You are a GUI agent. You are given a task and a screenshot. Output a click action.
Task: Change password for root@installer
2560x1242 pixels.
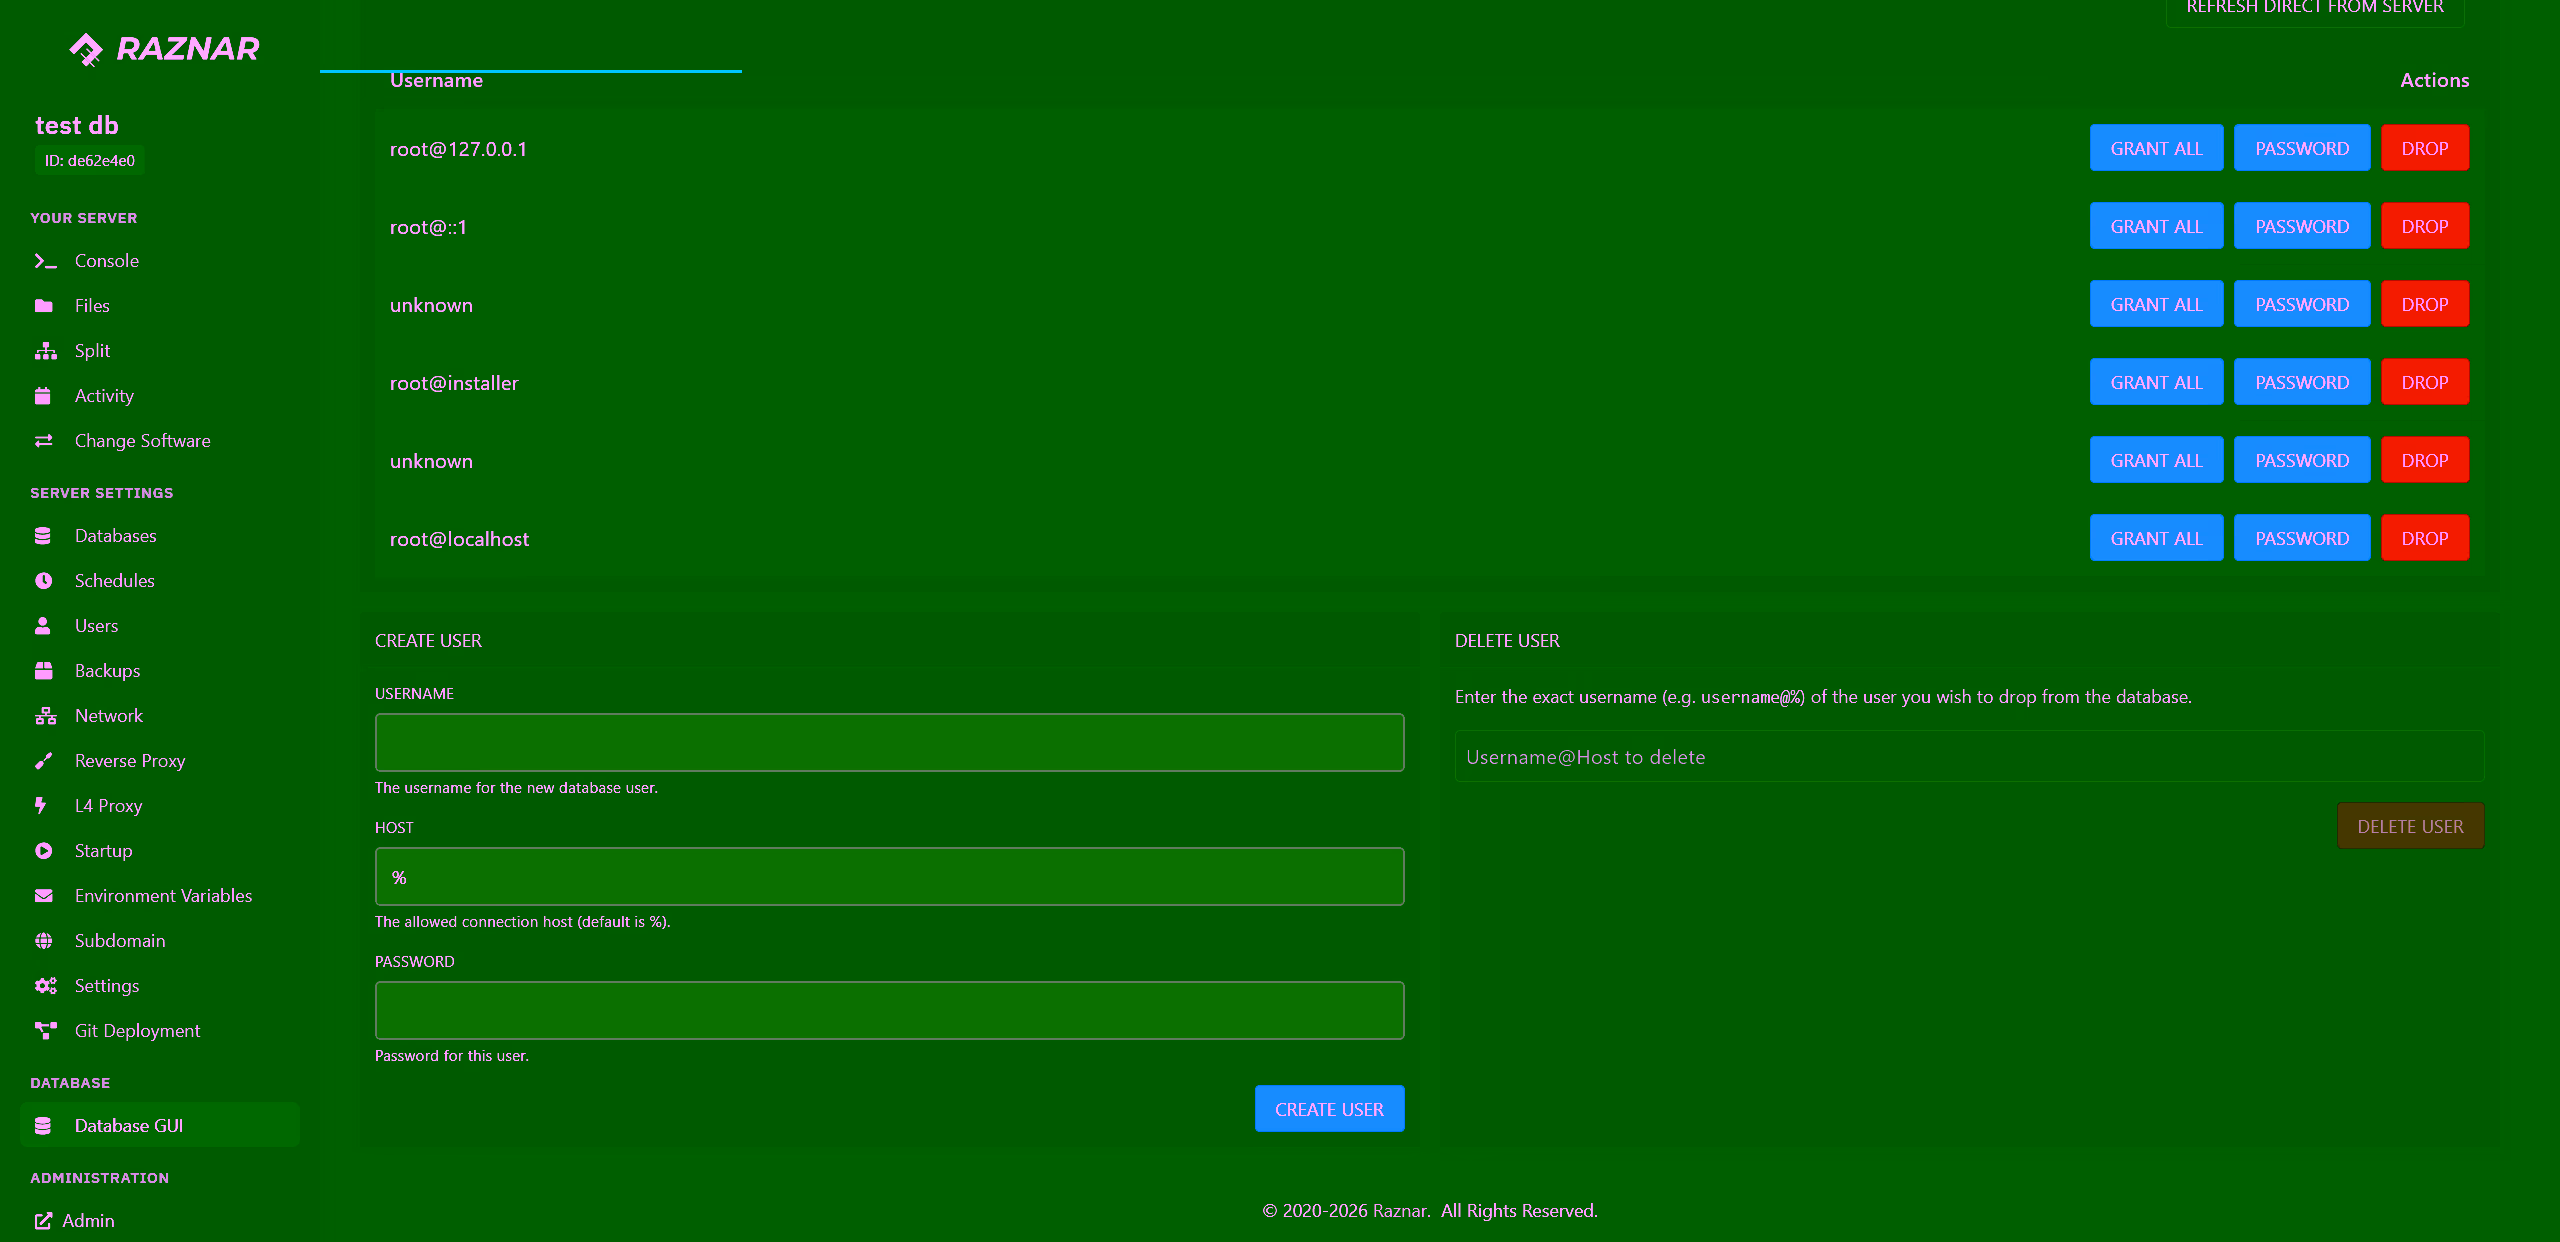coord(2302,382)
